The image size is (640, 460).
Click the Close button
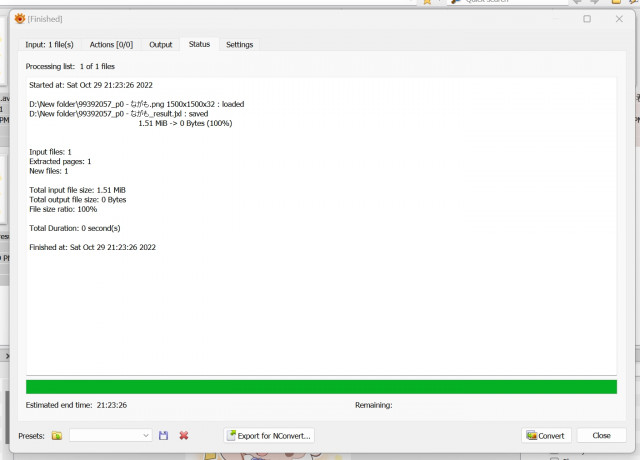point(601,436)
